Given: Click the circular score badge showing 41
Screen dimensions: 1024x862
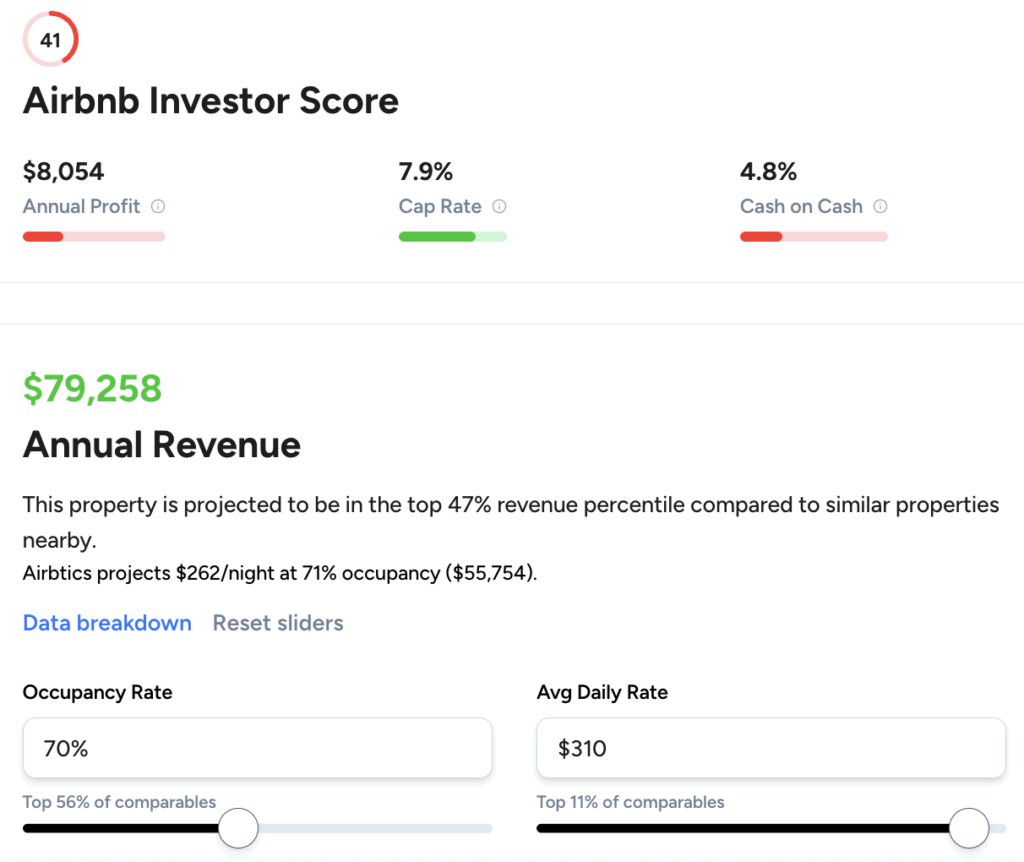Looking at the screenshot, I should tap(50, 40).
